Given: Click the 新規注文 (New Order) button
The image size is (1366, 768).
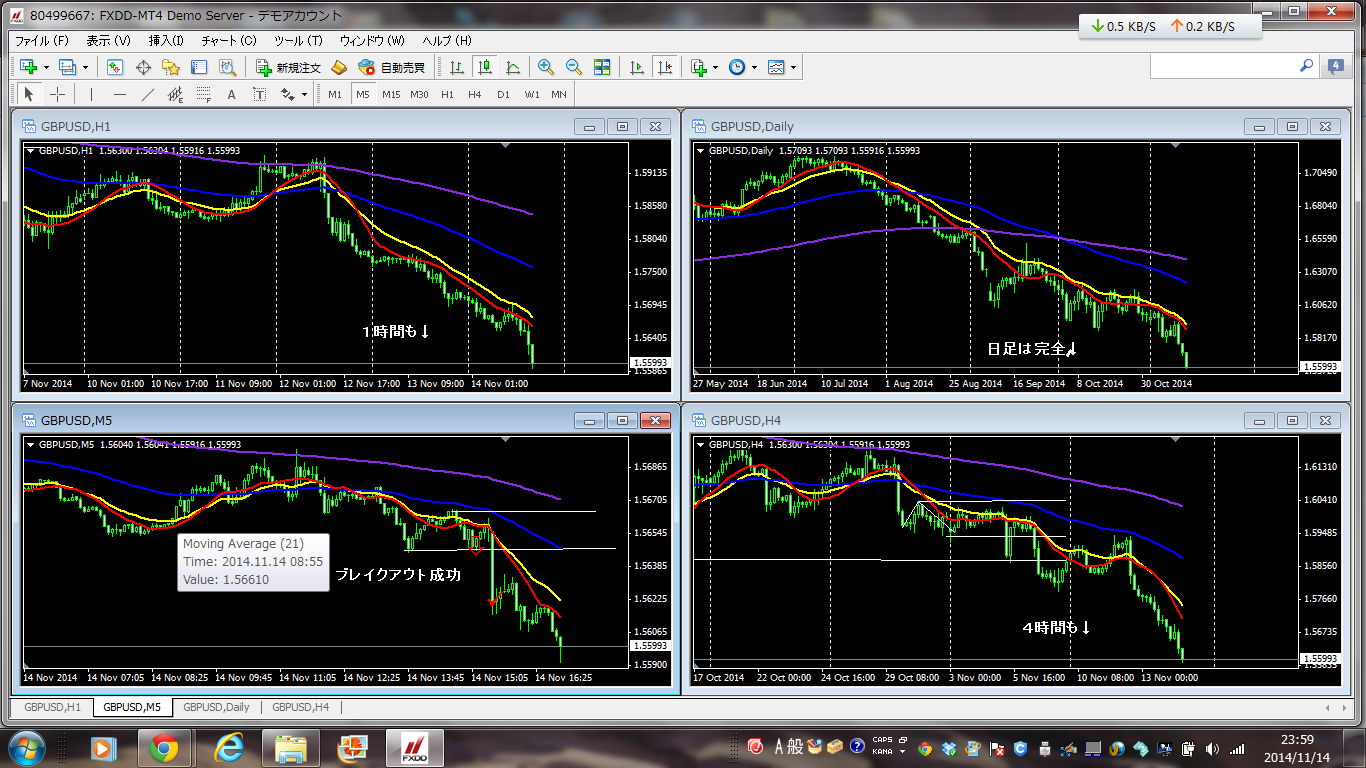Looking at the screenshot, I should coord(288,67).
